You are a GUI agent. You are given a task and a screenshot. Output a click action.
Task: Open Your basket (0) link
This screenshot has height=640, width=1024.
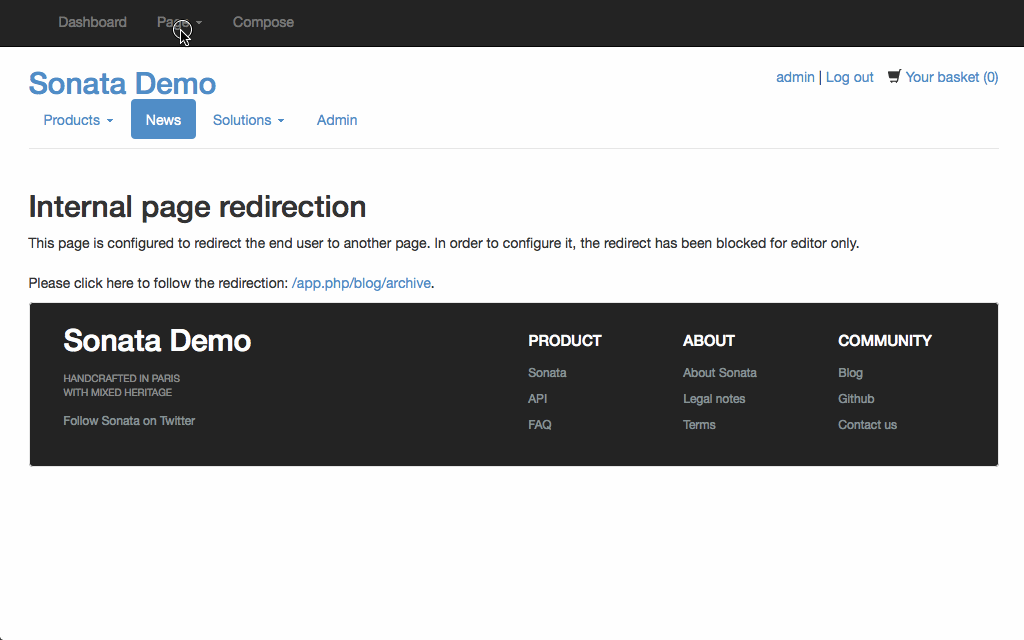tap(951, 77)
